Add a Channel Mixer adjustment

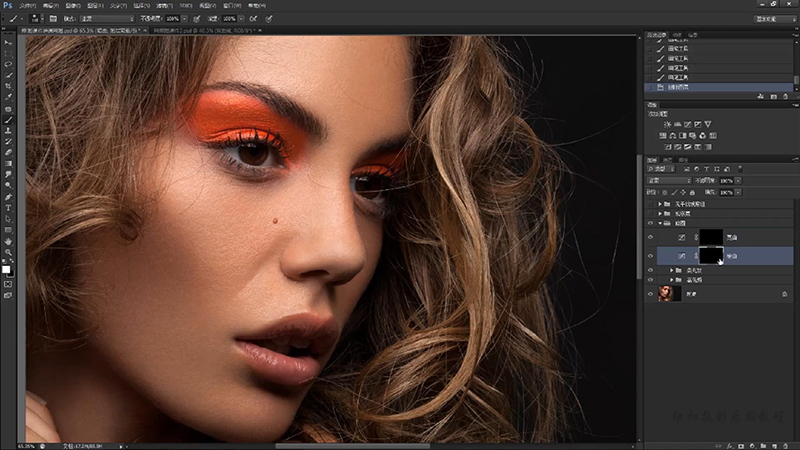[703, 136]
